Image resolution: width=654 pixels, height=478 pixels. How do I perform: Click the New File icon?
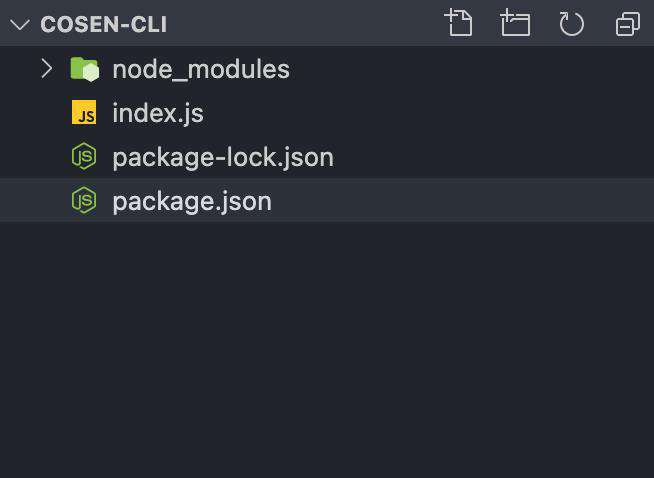459,23
